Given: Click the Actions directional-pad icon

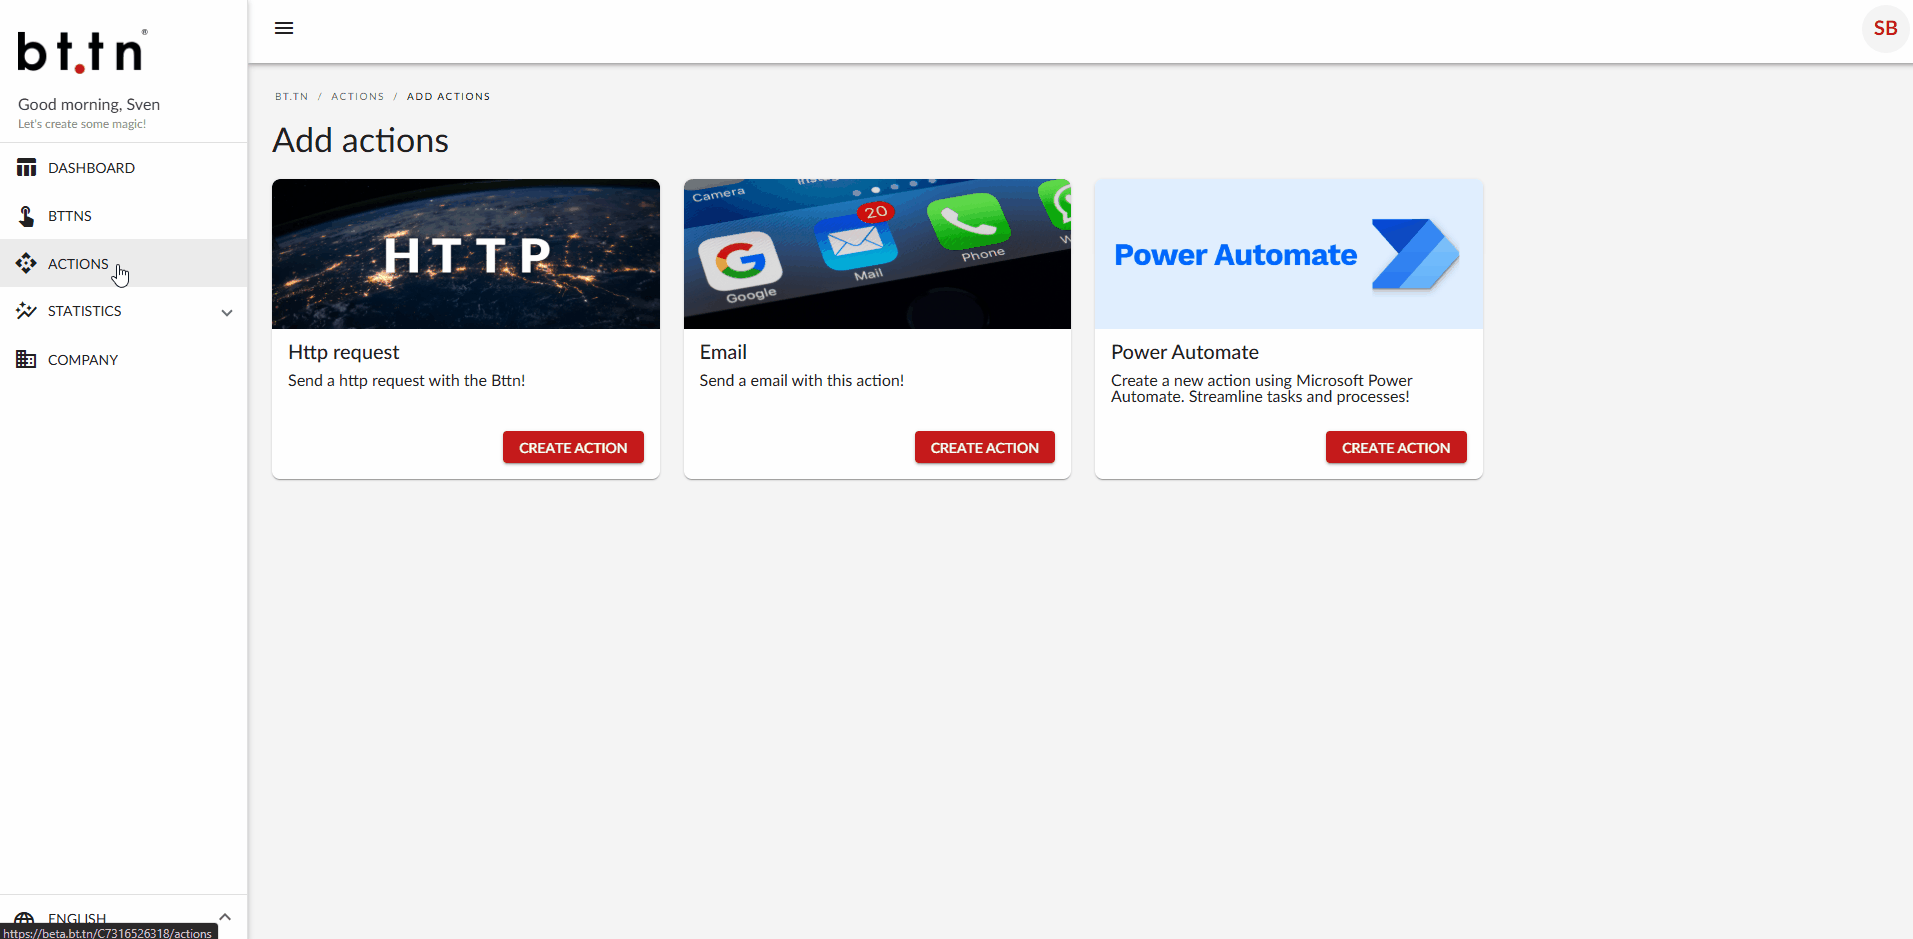Looking at the screenshot, I should (x=26, y=263).
